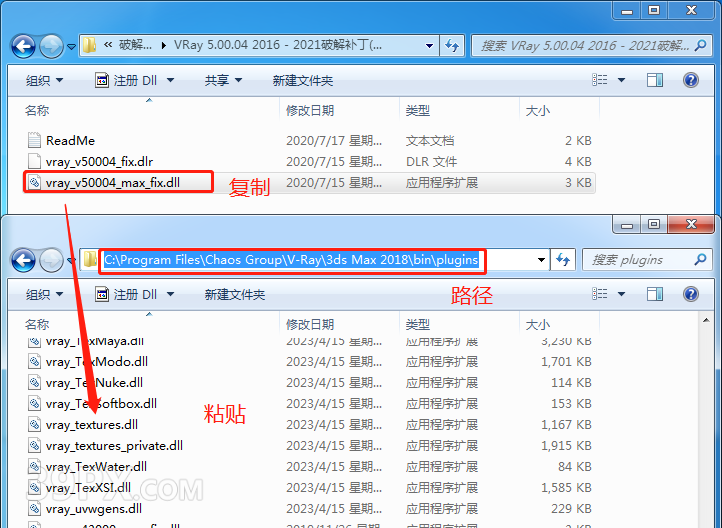Screen dimensions: 722x528
Task: Change view icon in the plugins window
Action: 600,294
